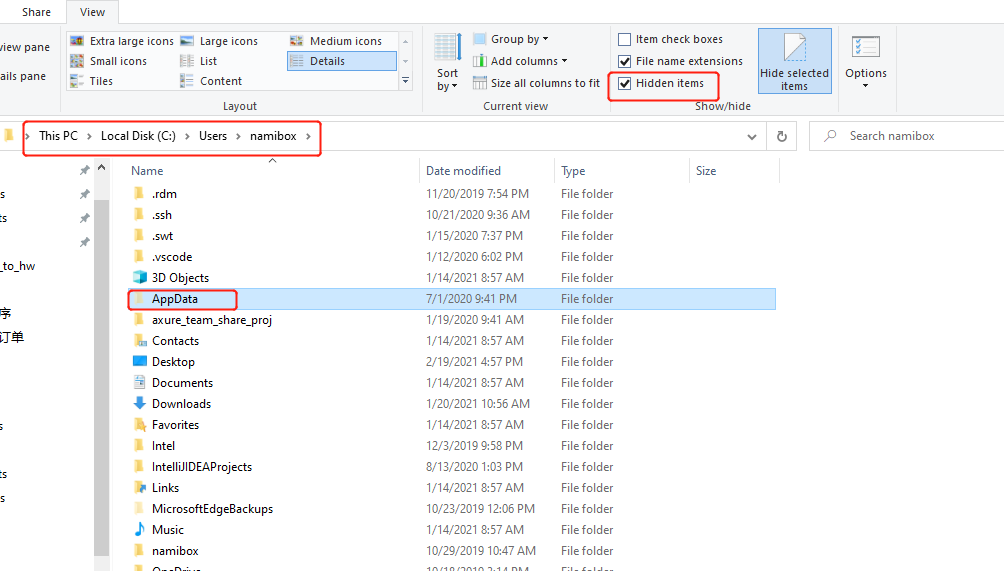Select the Contacts folder icon
The width and height of the screenshot is (1004, 571).
tap(140, 341)
